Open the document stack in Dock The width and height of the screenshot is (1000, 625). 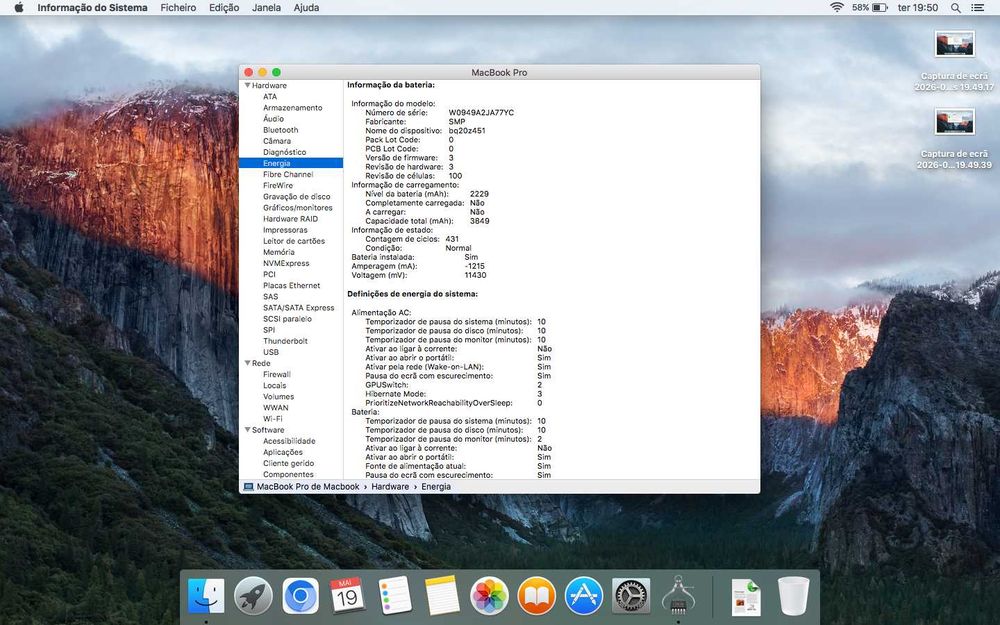point(746,597)
